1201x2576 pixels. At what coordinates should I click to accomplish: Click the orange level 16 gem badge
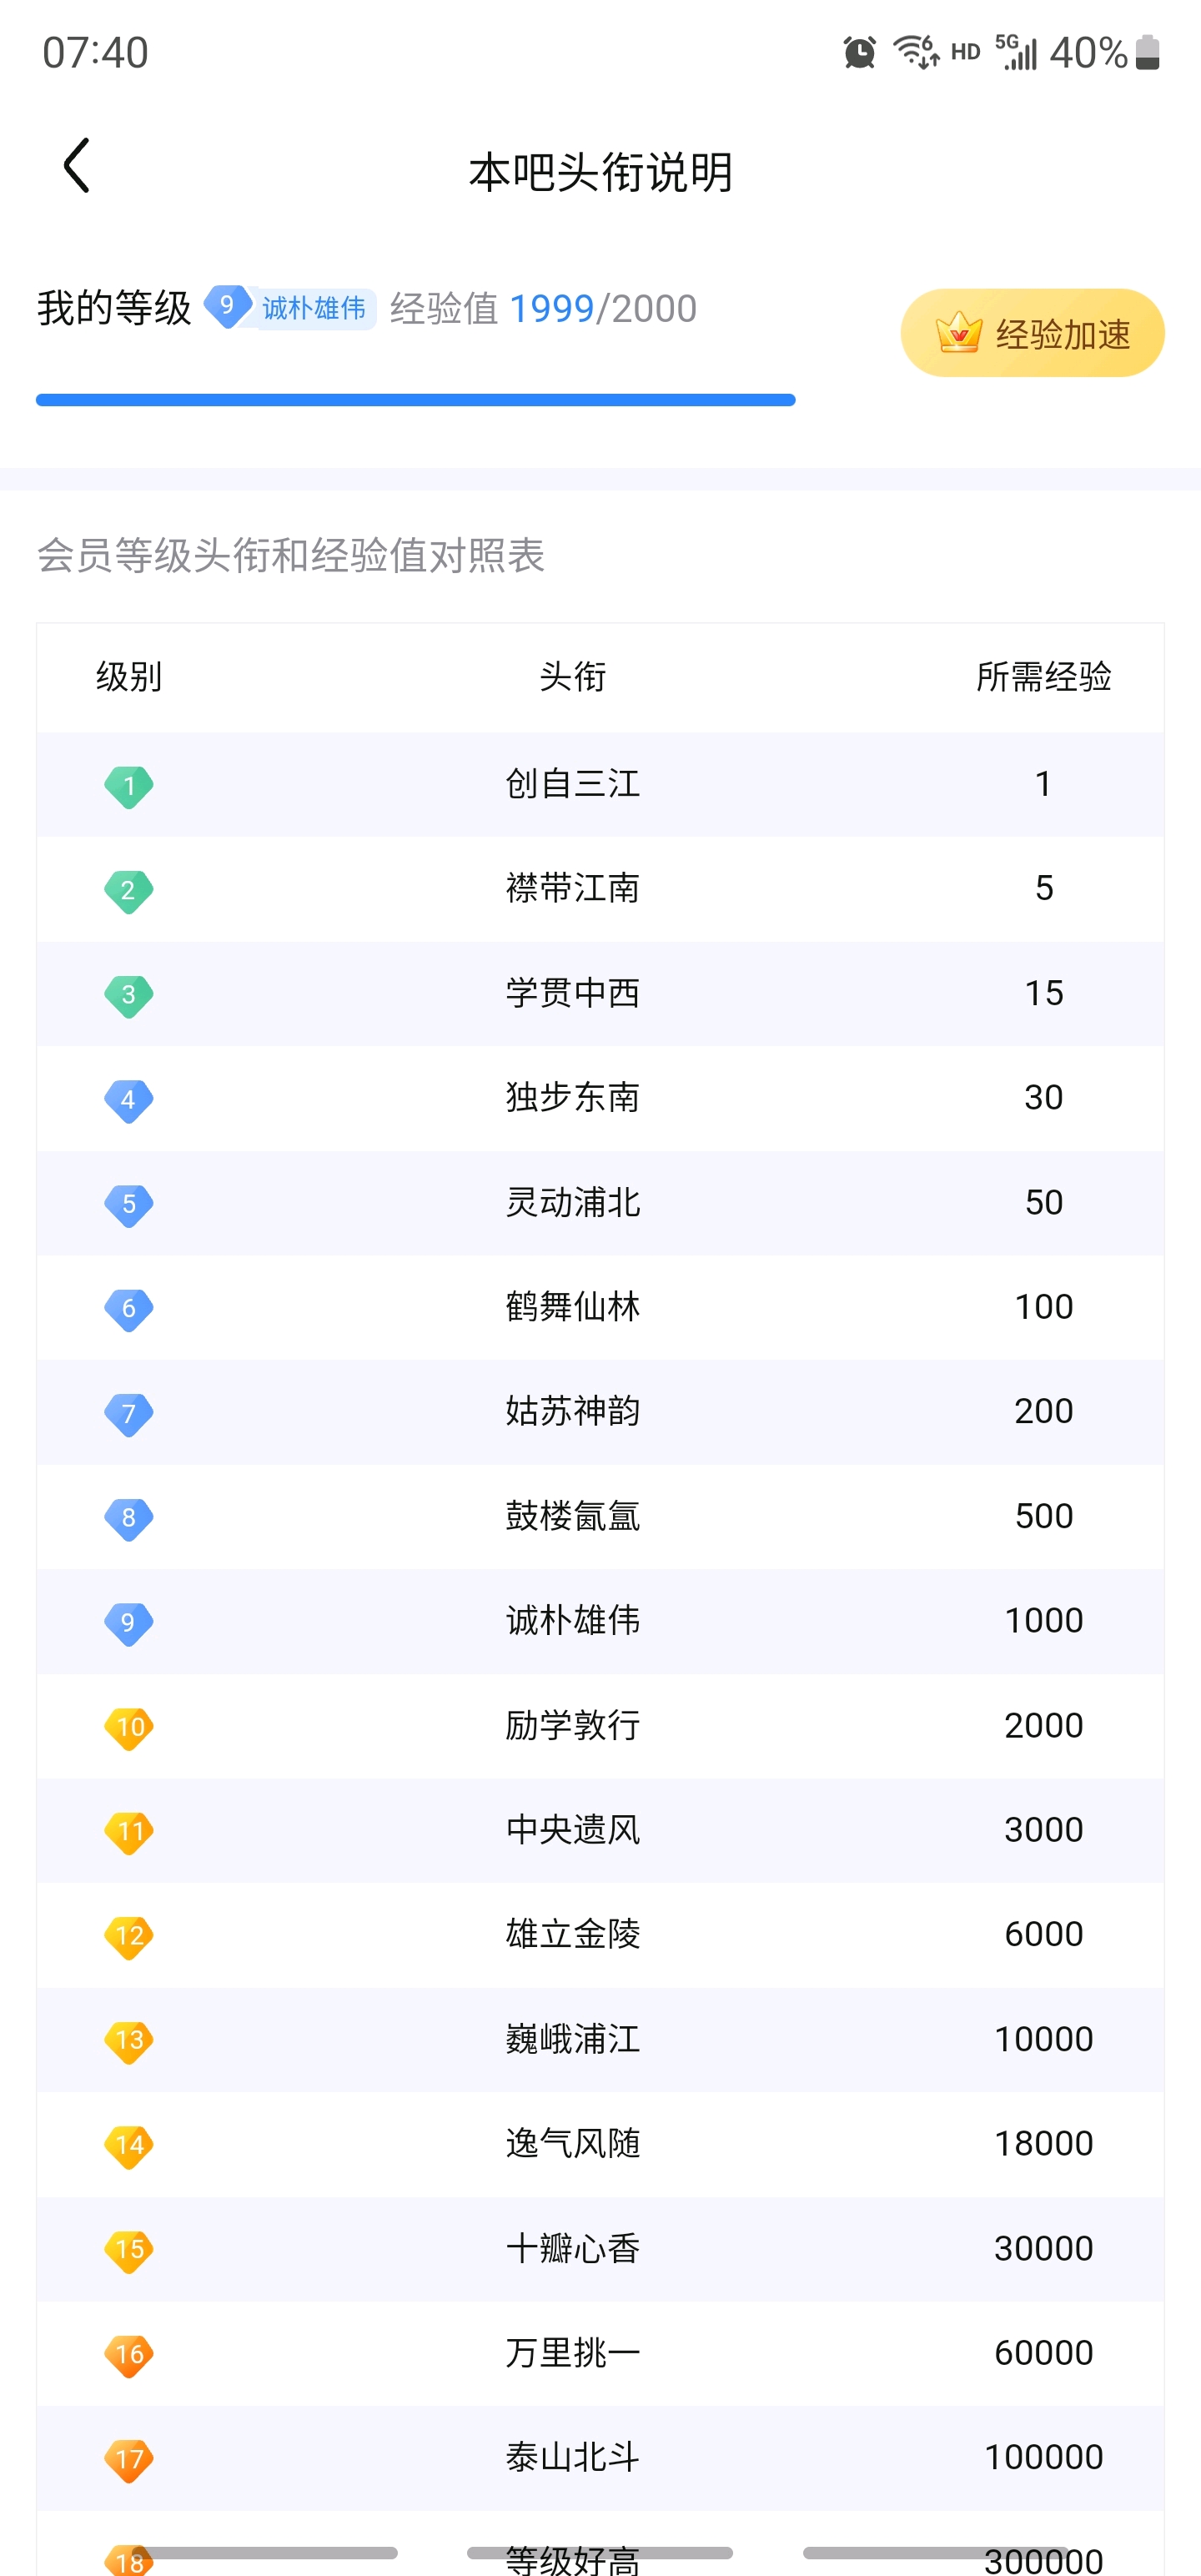click(129, 2354)
